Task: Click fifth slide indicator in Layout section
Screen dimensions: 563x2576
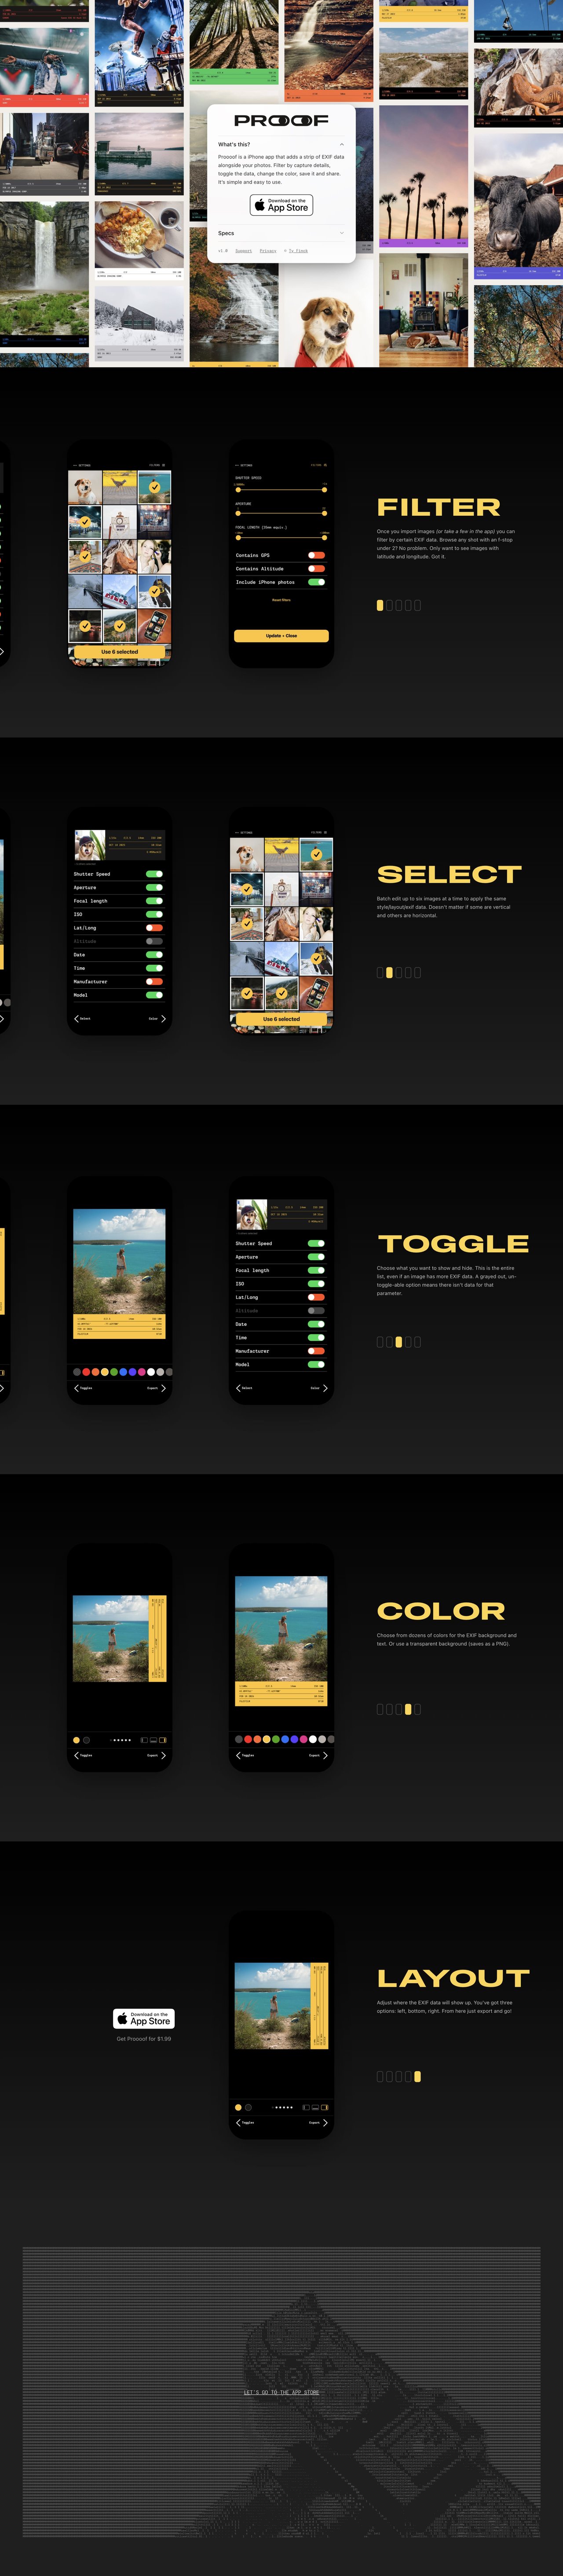Action: point(417,2076)
